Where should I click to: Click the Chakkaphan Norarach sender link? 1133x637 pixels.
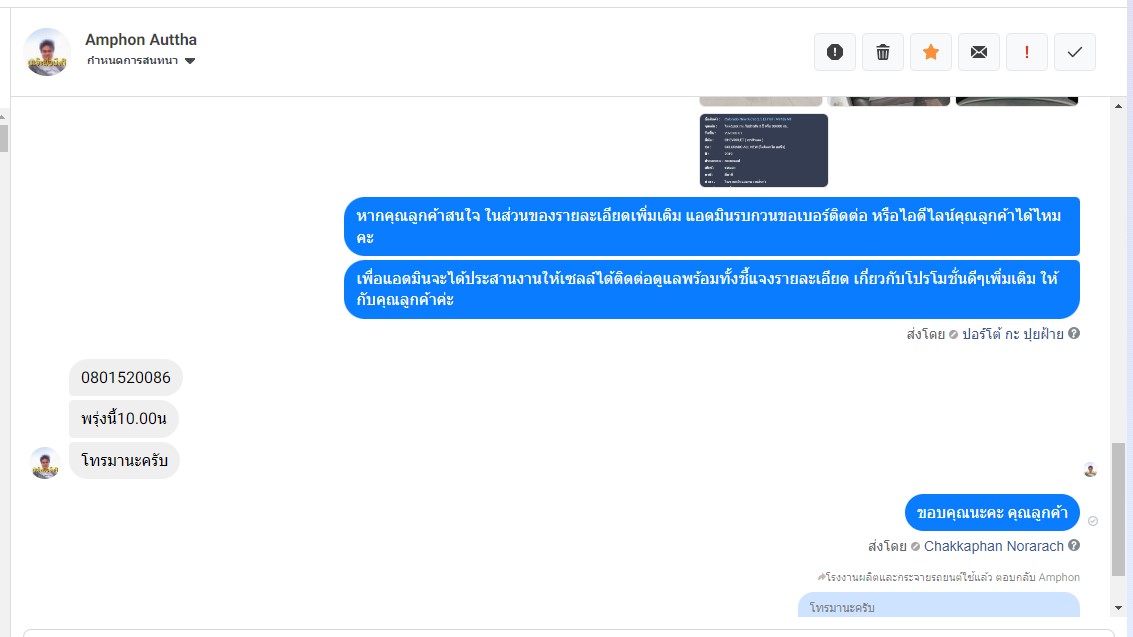click(994, 546)
